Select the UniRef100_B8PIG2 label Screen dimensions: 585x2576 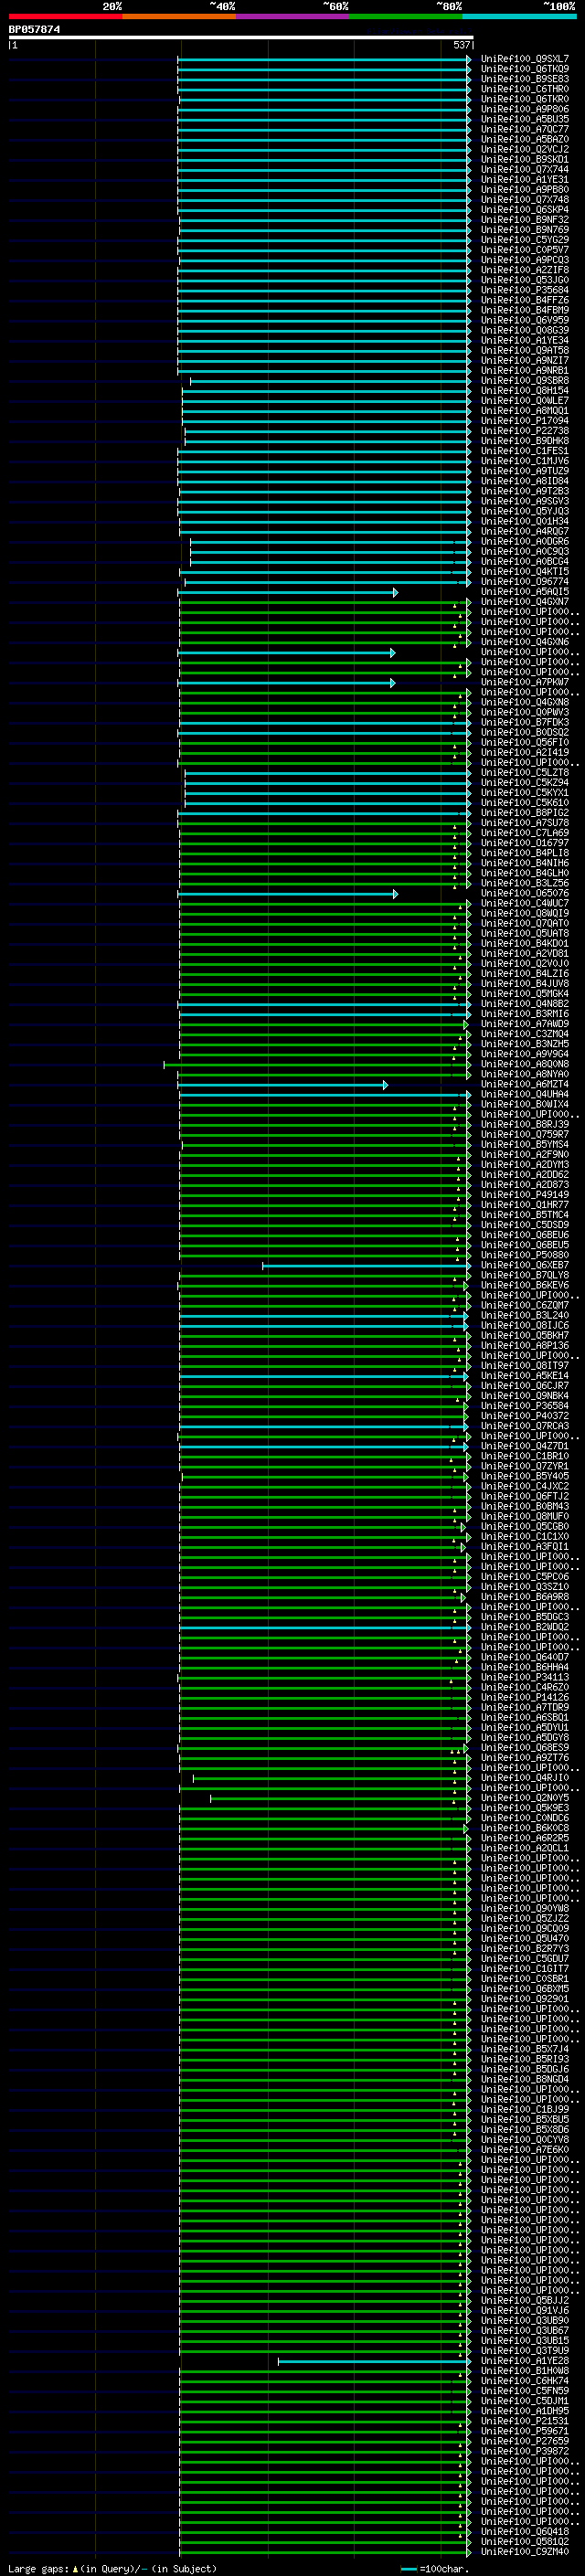tap(525, 813)
